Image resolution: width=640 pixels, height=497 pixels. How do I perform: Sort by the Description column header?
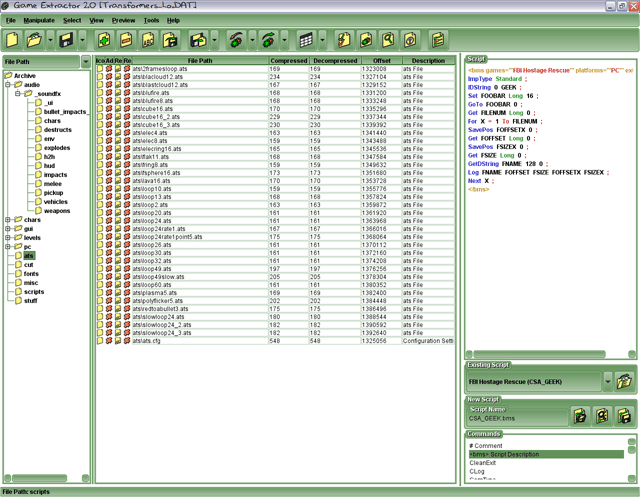428,60
